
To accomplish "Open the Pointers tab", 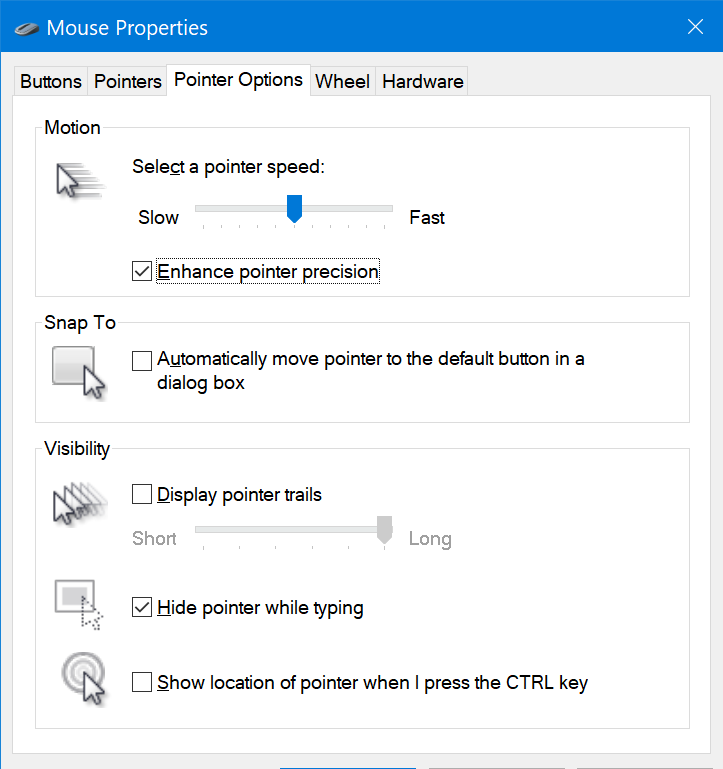I will (128, 82).
